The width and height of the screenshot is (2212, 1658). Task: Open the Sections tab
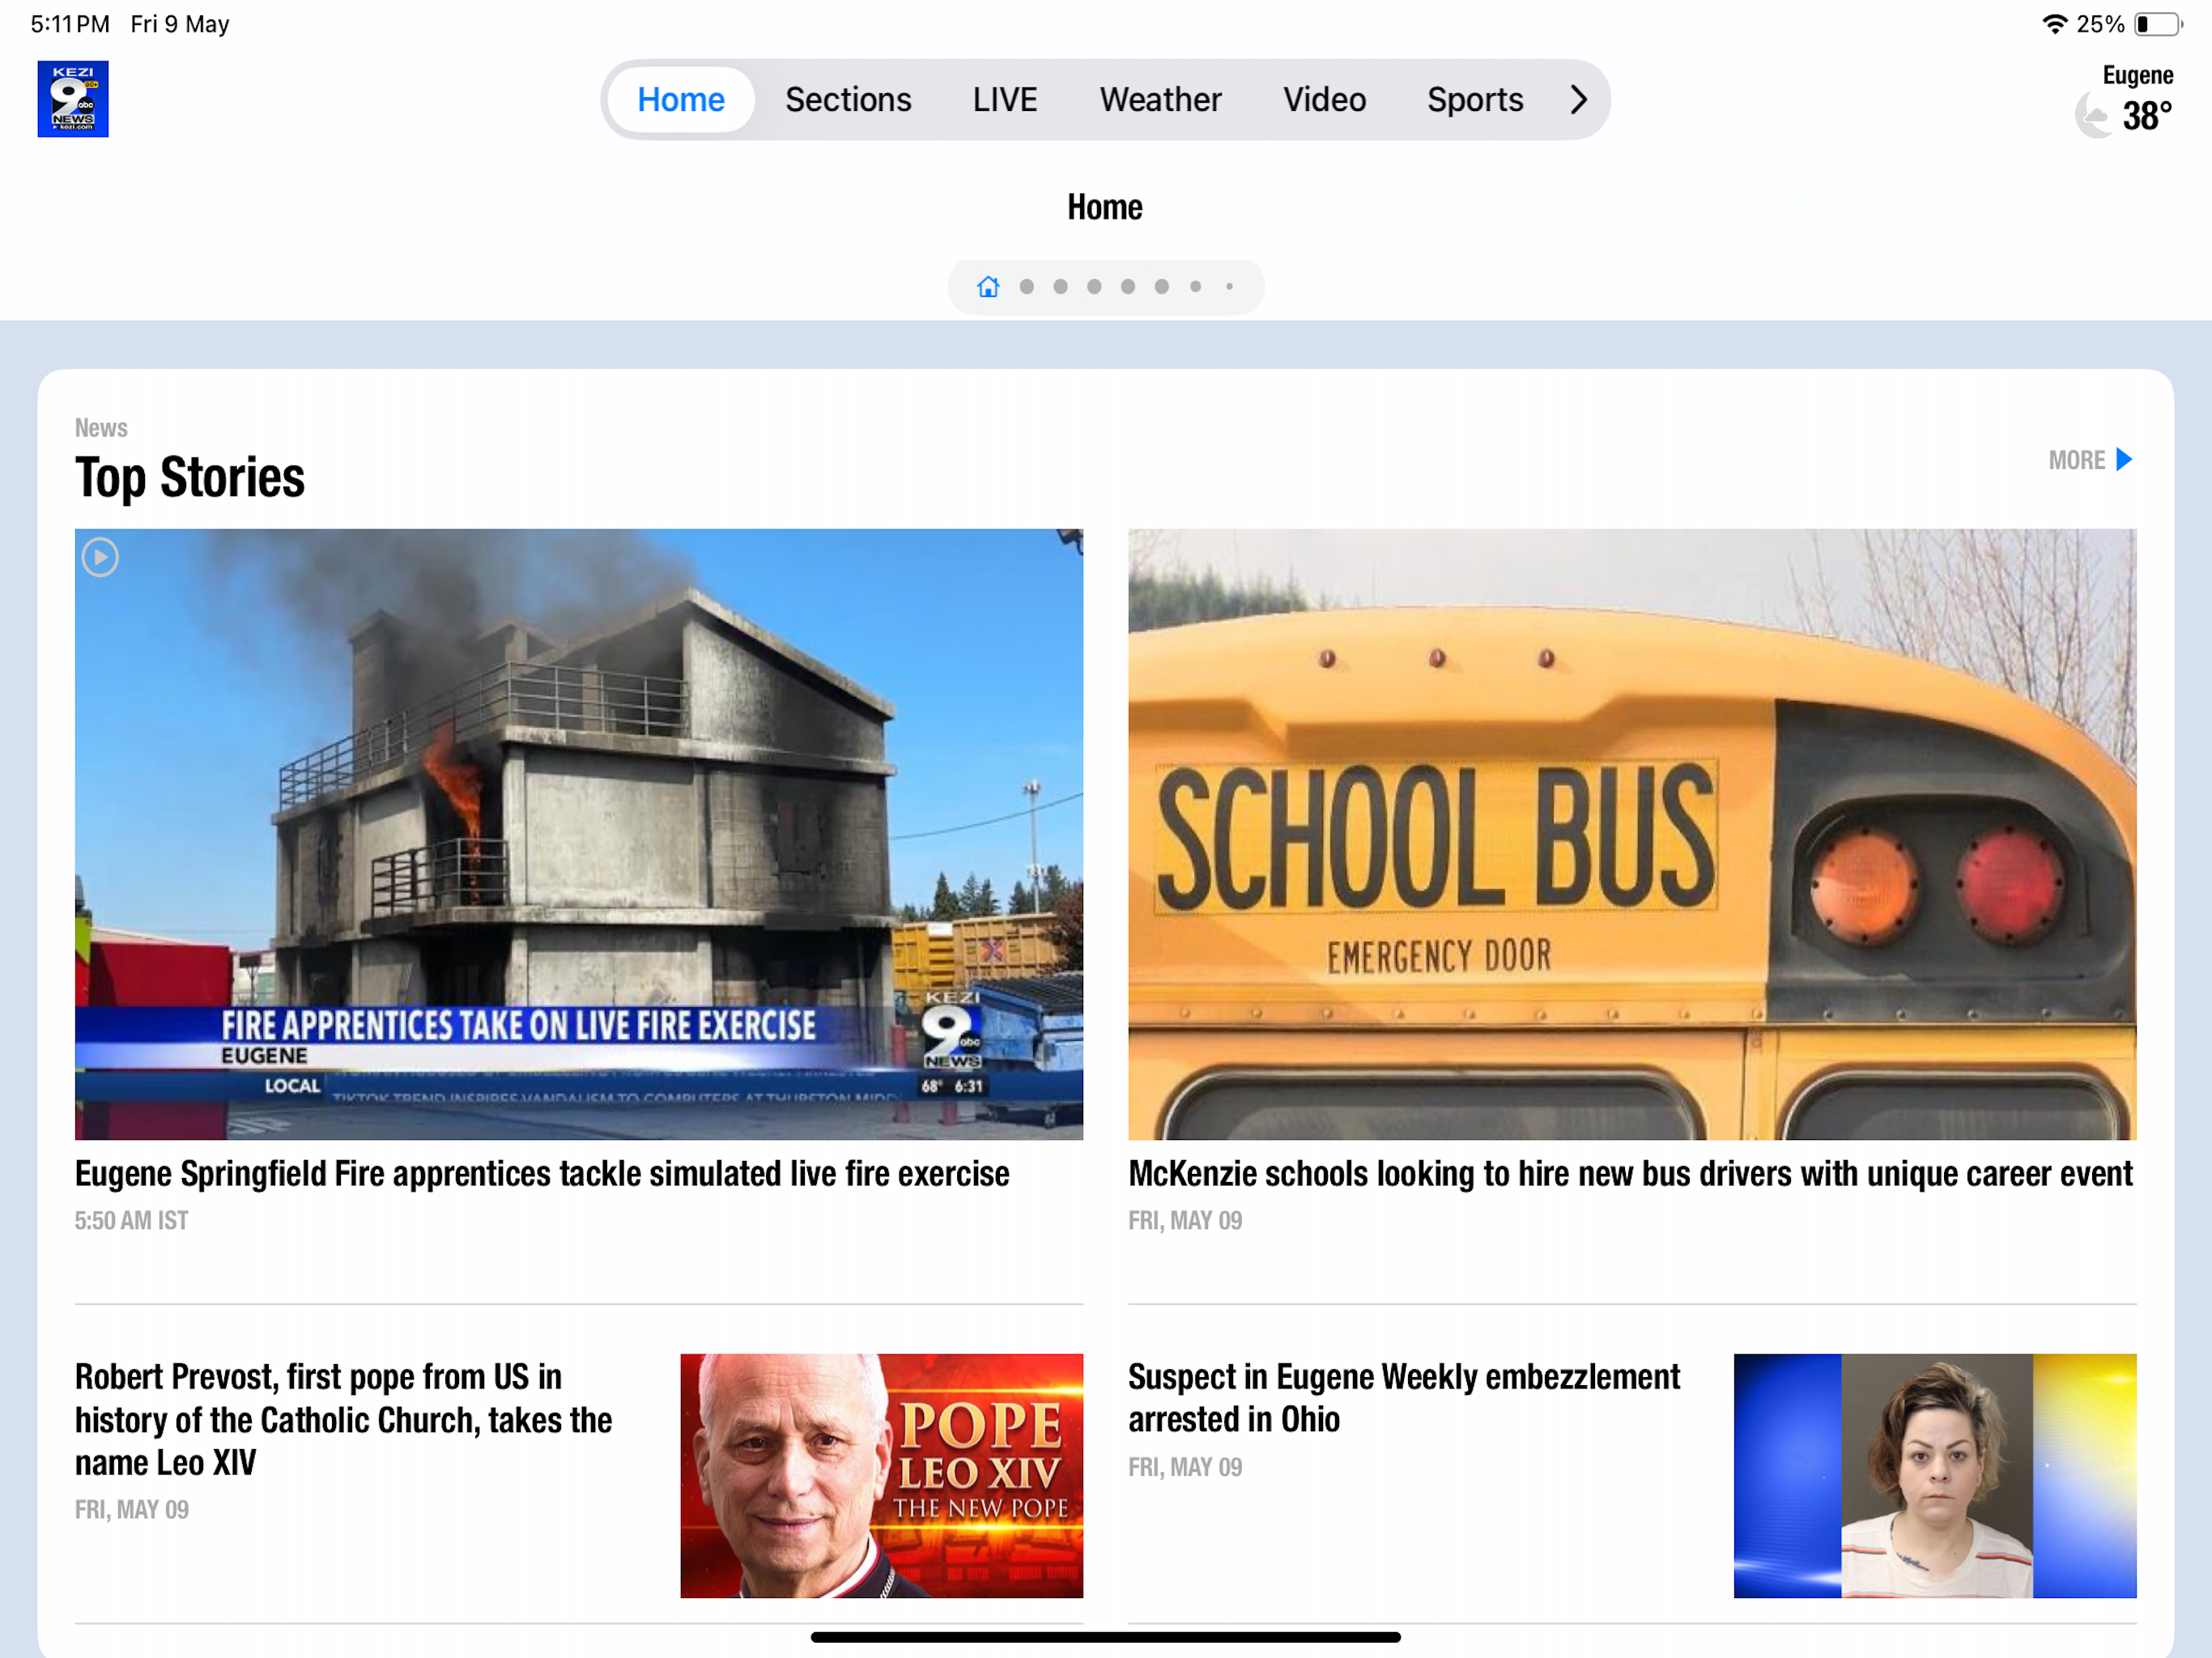[848, 99]
